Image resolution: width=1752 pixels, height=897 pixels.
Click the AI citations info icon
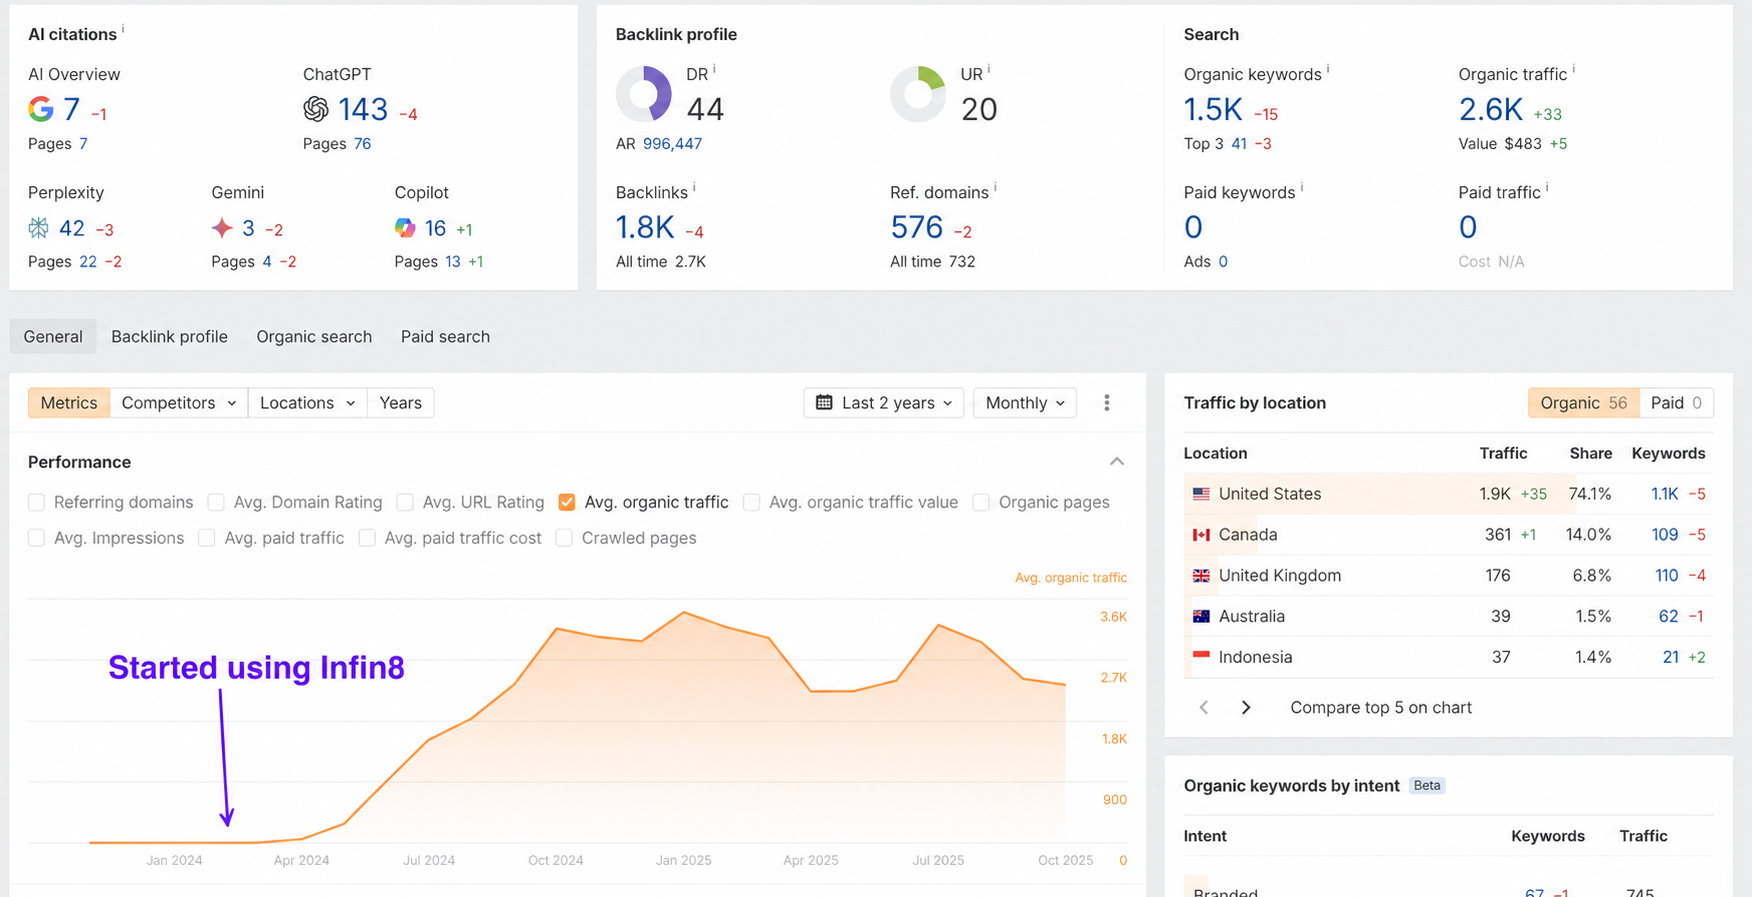click(123, 30)
